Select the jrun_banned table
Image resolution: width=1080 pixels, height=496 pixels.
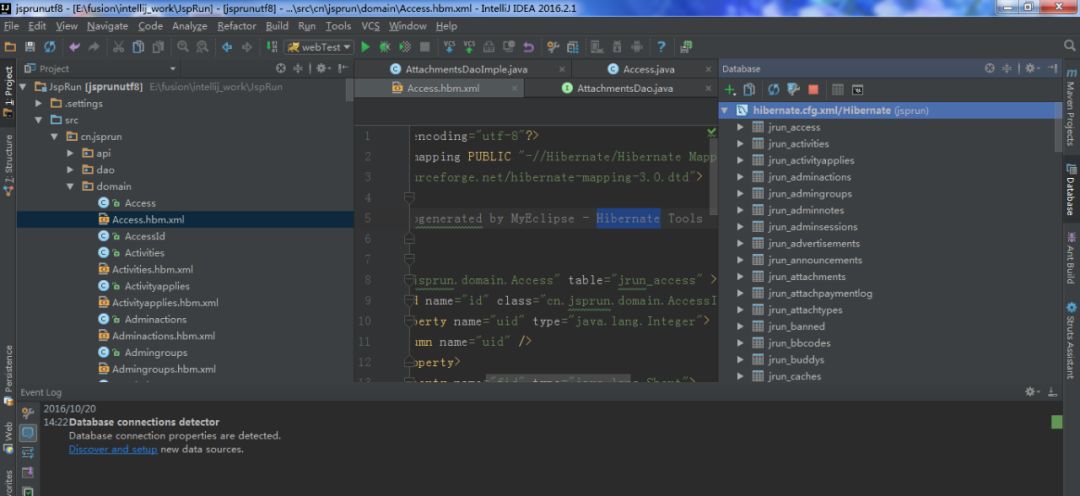pos(796,327)
